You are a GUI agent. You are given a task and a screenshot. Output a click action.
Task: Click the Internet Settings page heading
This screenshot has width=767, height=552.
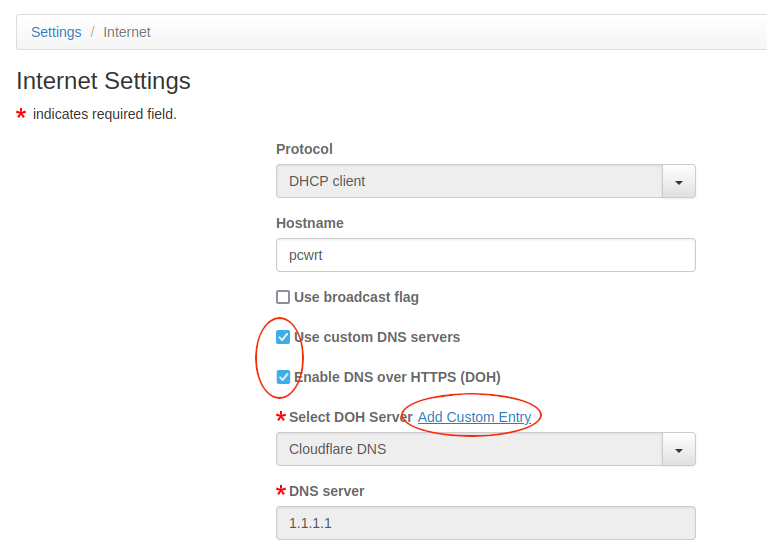pyautogui.click(x=103, y=81)
